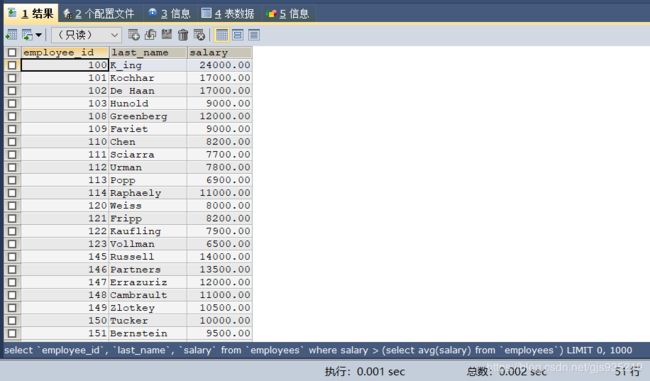
Task: Select the Greenberg last name cell
Action: [x=148, y=116]
